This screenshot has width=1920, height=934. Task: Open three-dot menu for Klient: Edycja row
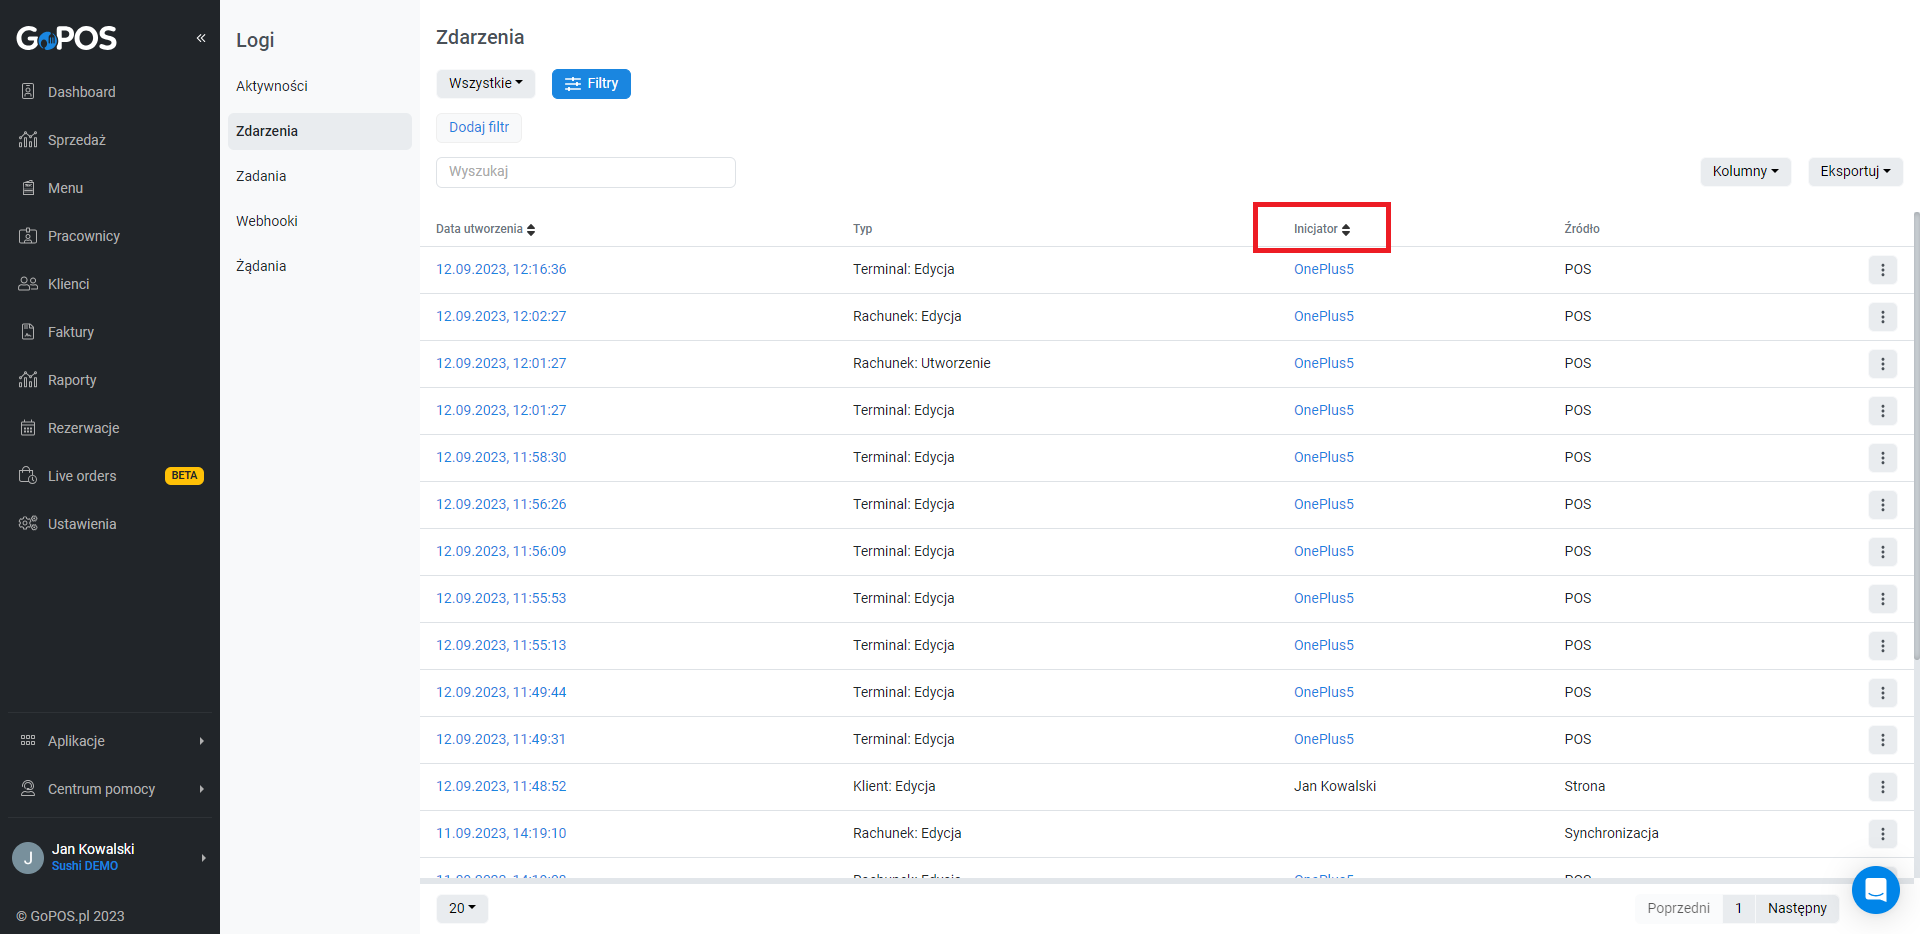tap(1882, 787)
